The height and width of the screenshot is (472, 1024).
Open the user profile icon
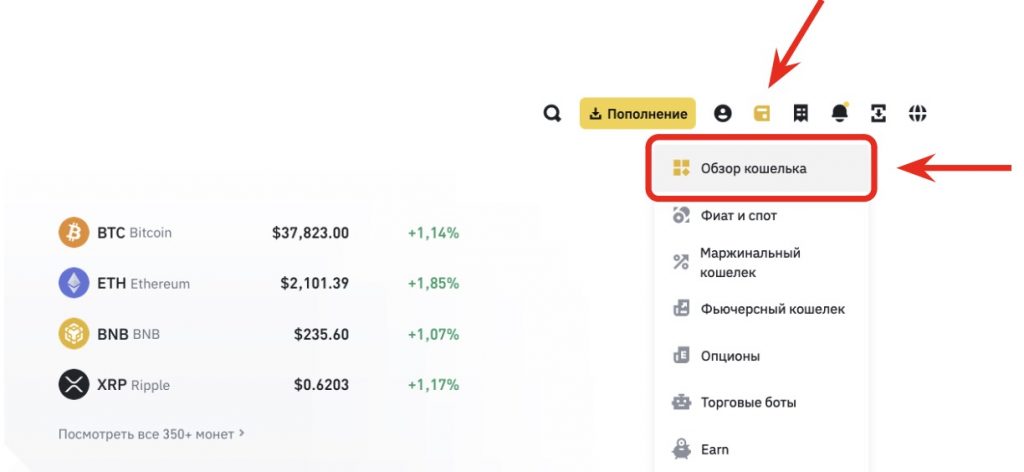point(722,114)
